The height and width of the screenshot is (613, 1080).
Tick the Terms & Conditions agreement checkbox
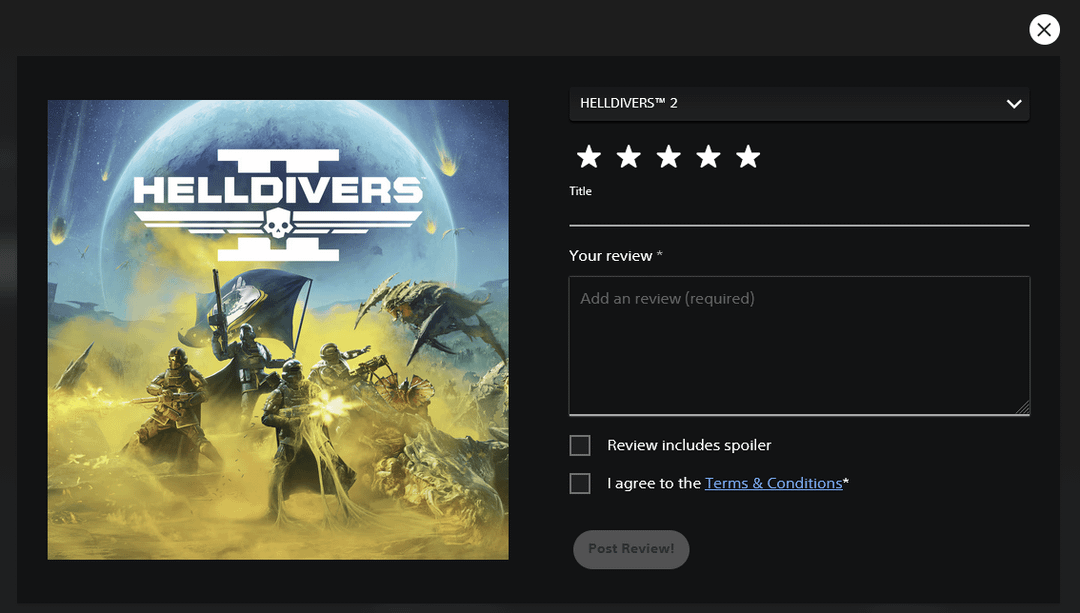580,484
